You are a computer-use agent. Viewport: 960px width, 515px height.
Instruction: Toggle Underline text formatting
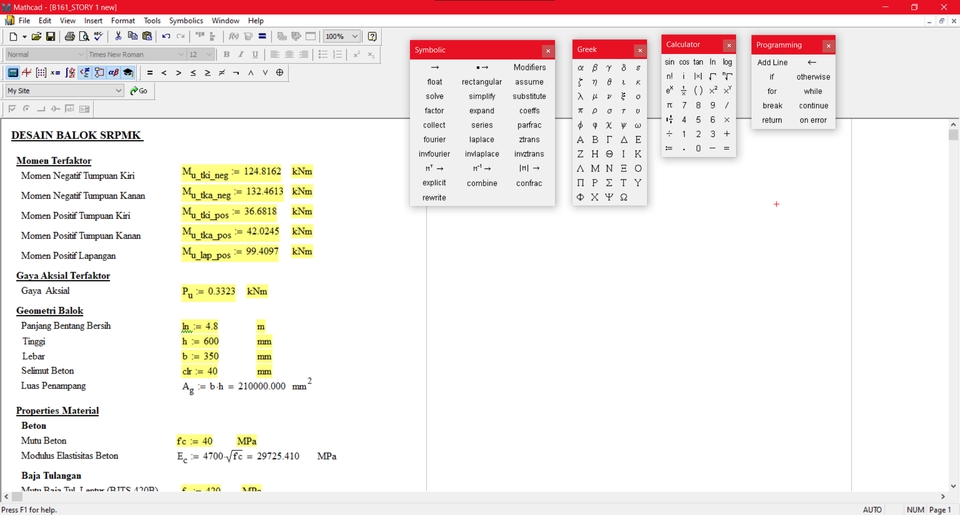(255, 55)
